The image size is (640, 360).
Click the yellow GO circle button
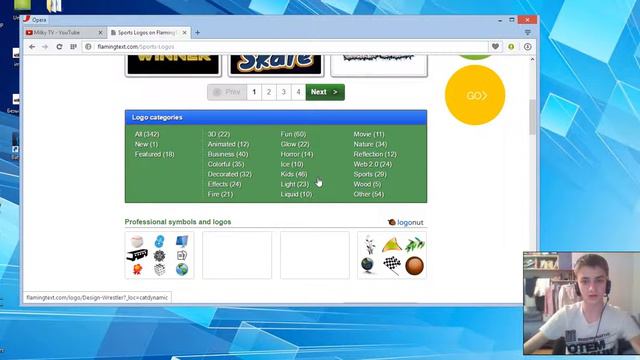(x=475, y=95)
